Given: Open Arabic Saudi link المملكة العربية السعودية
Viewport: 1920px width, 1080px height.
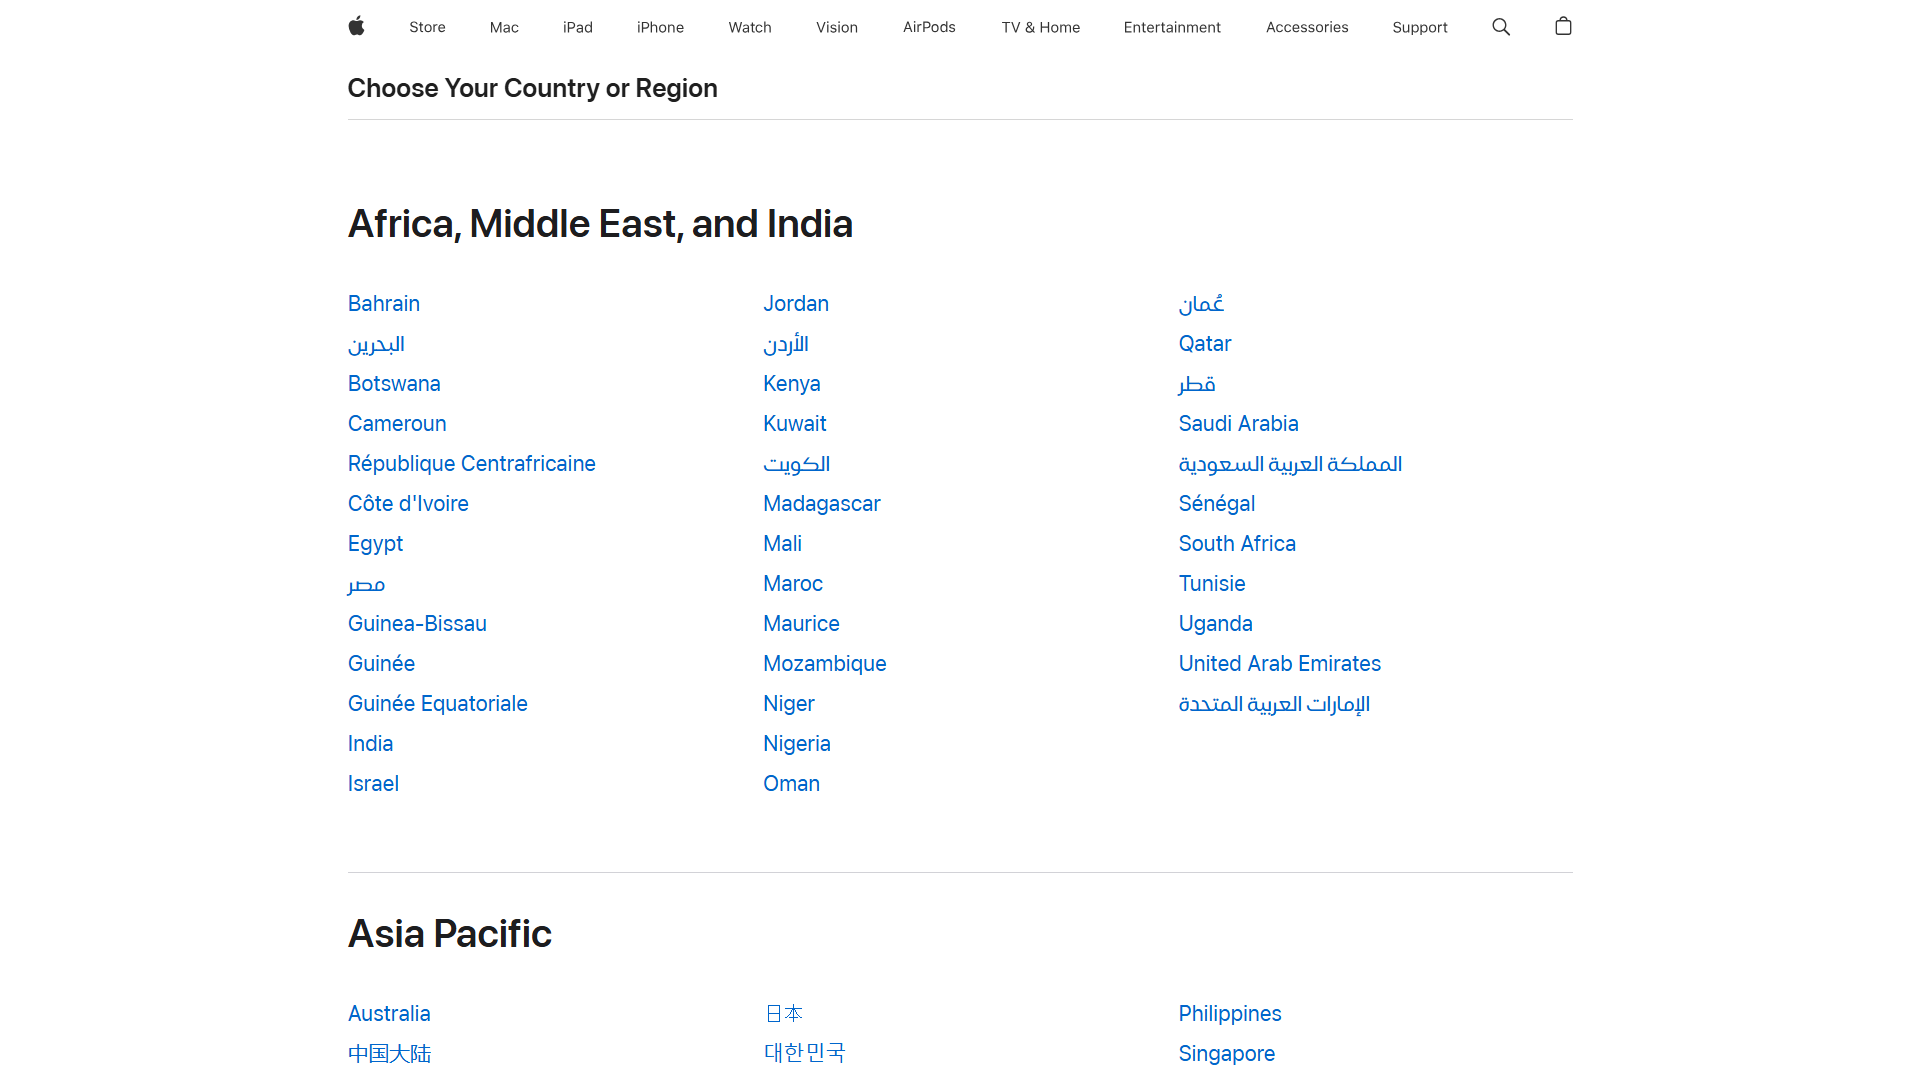Looking at the screenshot, I should click(1290, 465).
